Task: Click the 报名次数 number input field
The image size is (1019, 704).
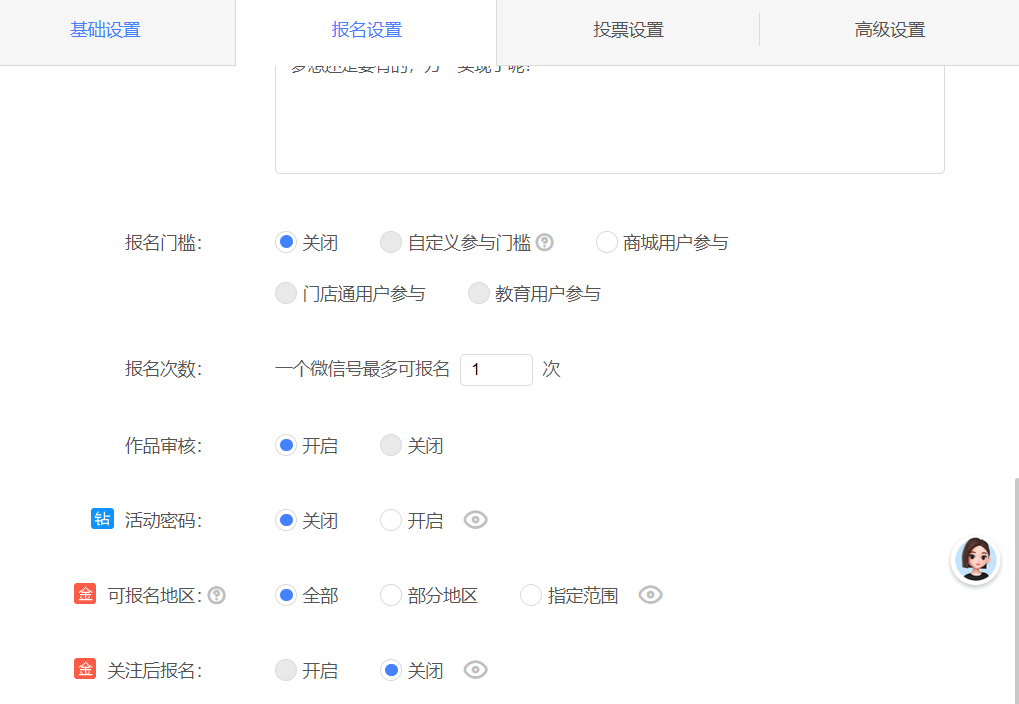Action: pos(497,370)
